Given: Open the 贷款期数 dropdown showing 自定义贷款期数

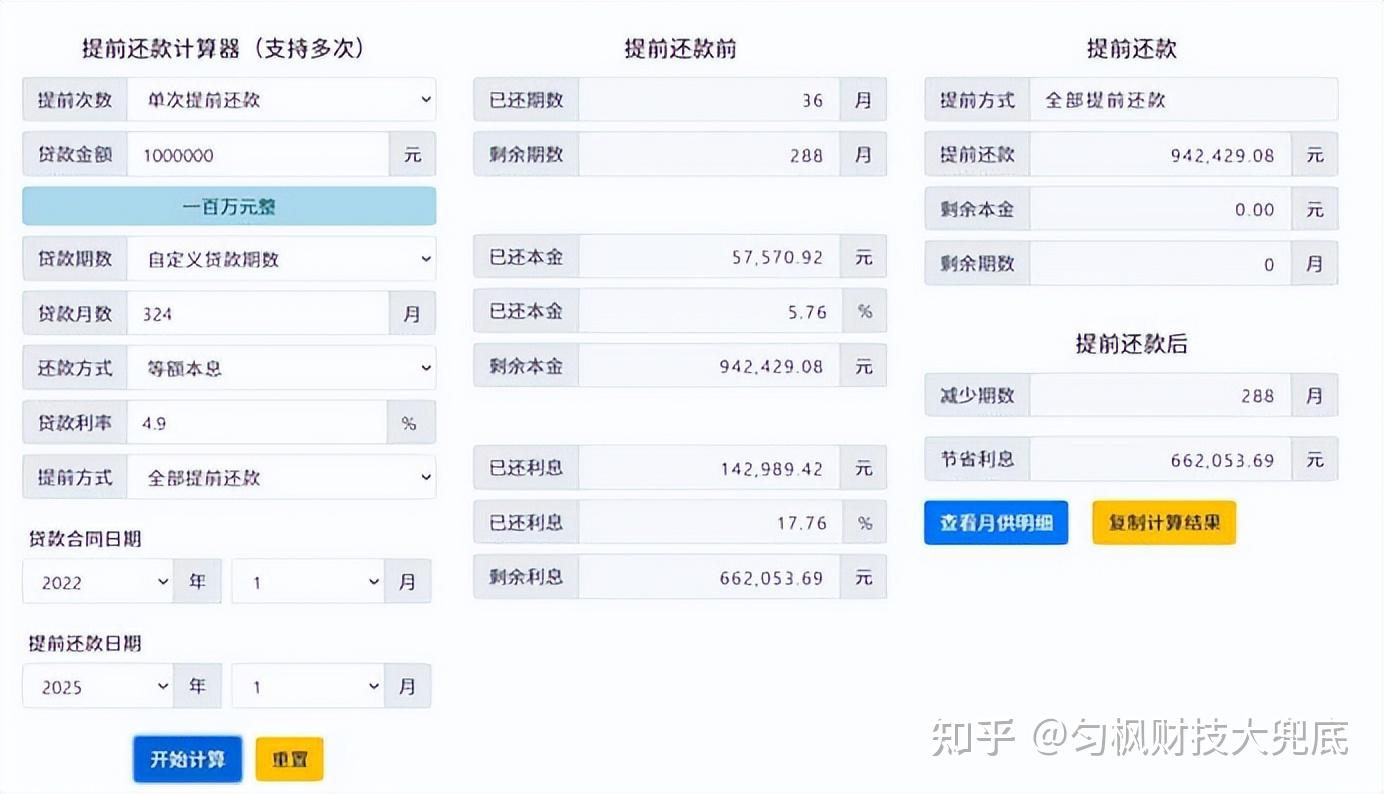Looking at the screenshot, I should pyautogui.click(x=281, y=259).
